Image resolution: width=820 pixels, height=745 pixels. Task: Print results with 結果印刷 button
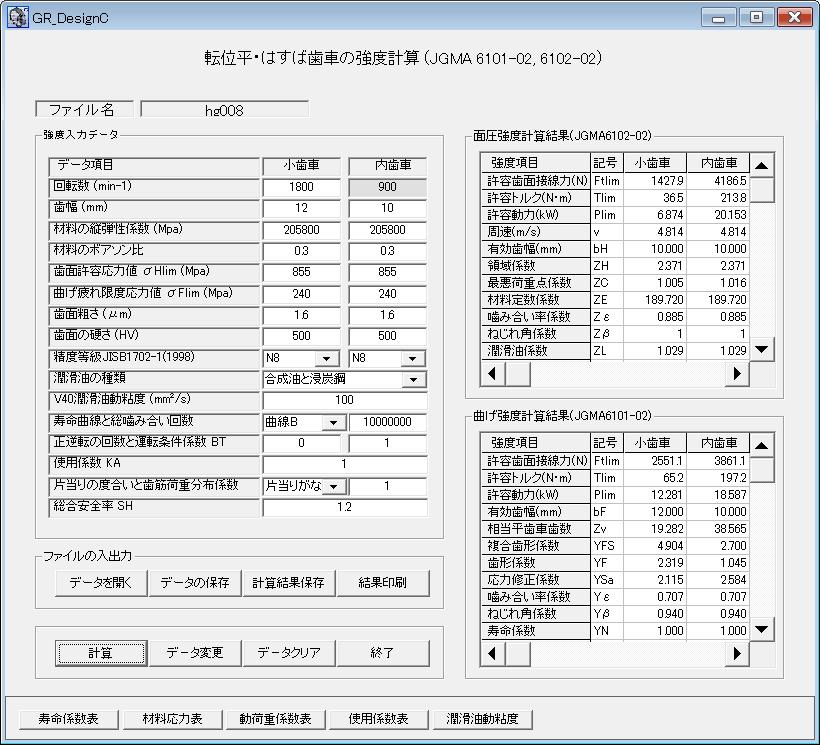tap(383, 583)
